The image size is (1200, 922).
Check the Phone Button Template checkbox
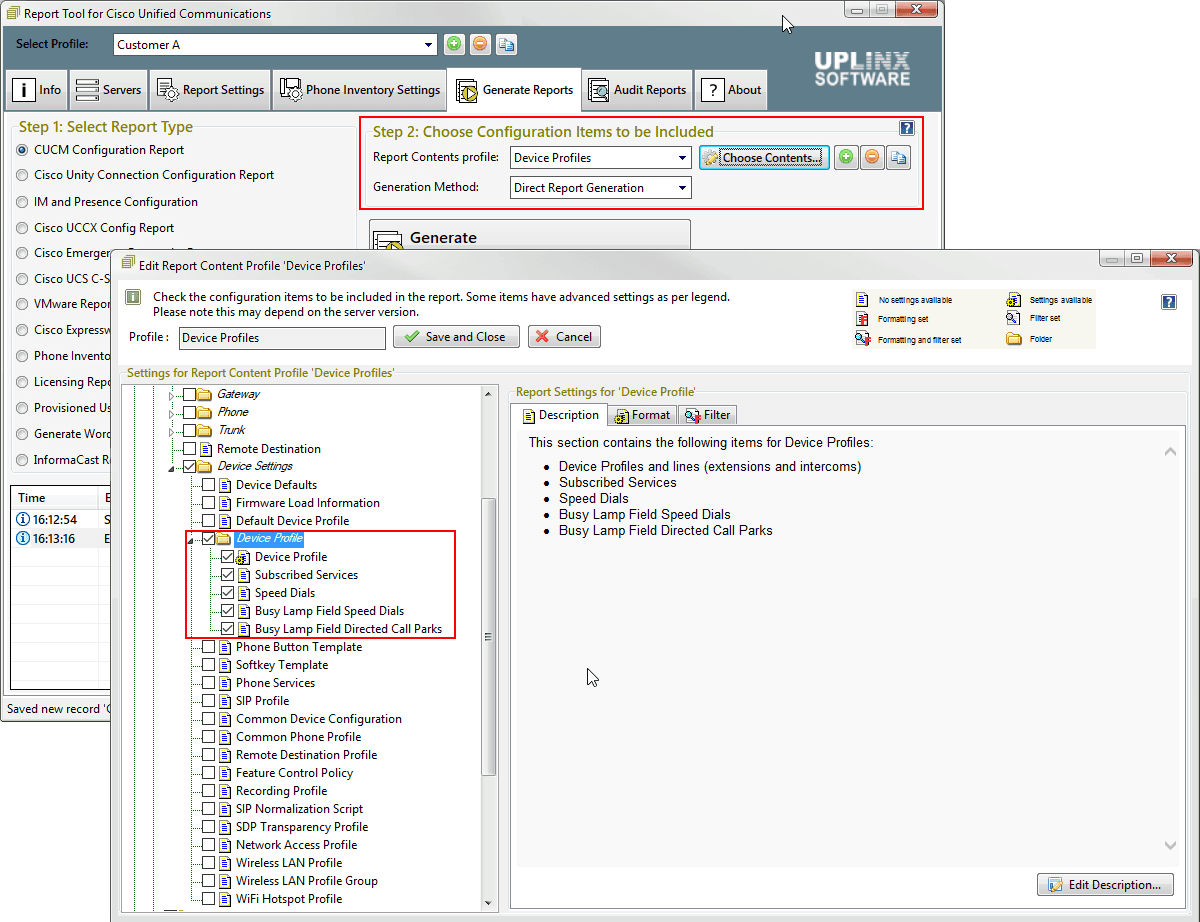tap(208, 647)
